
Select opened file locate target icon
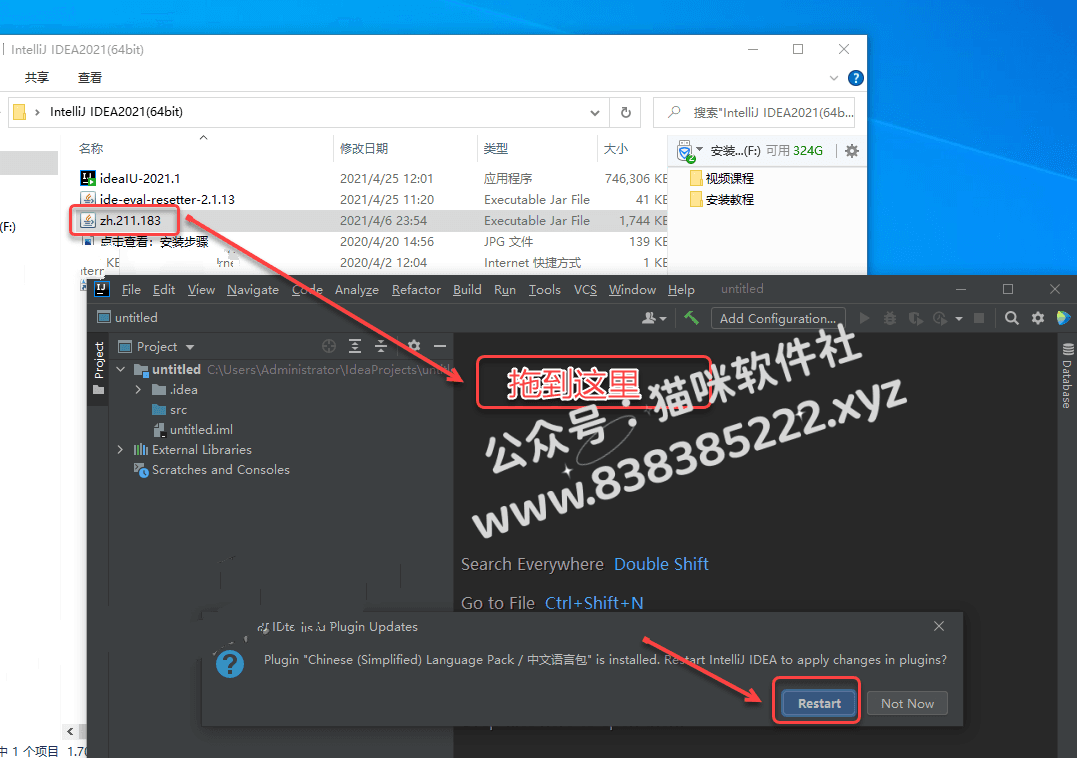click(x=329, y=346)
